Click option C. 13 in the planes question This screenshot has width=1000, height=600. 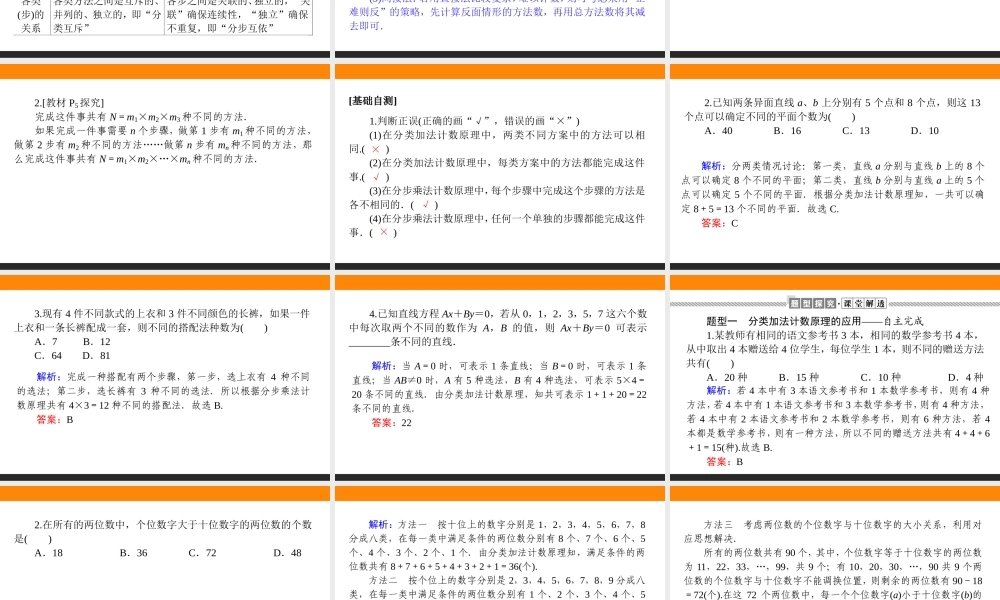856,131
